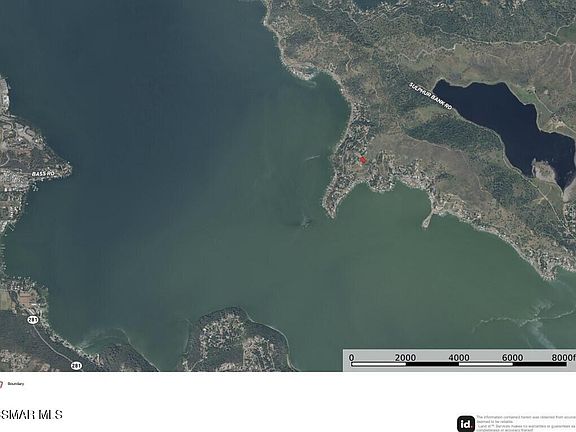Click the red parcel marker on the peninsula

363,160
